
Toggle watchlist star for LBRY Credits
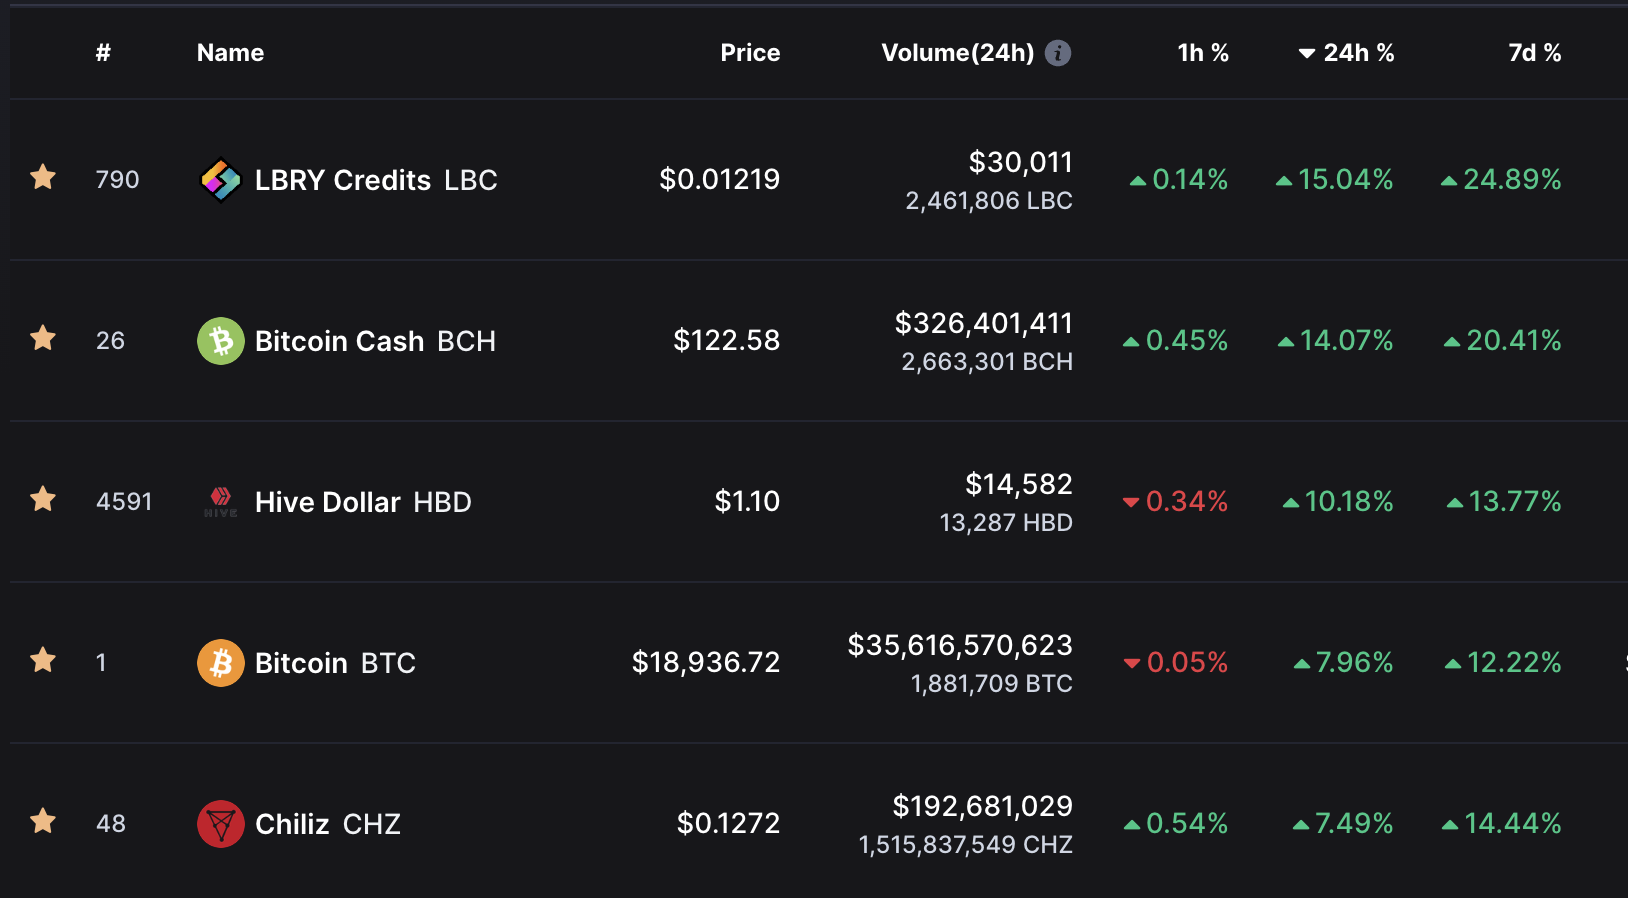pyautogui.click(x=43, y=178)
